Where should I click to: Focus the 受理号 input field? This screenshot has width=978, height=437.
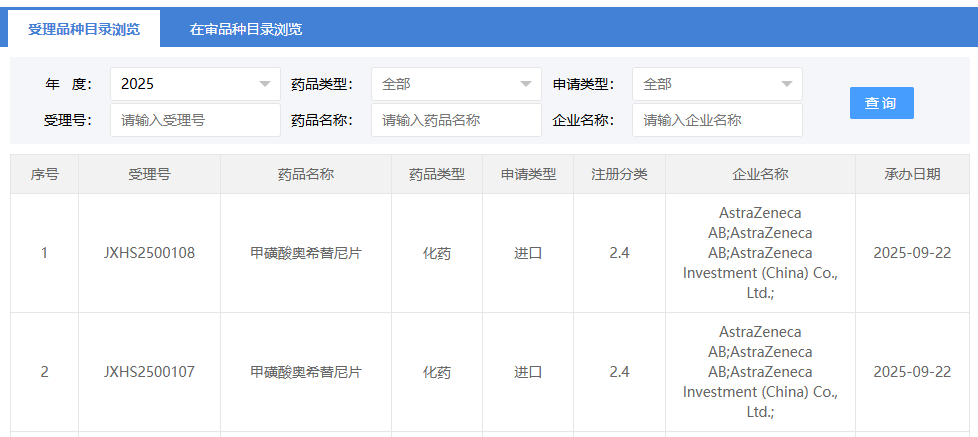(195, 120)
